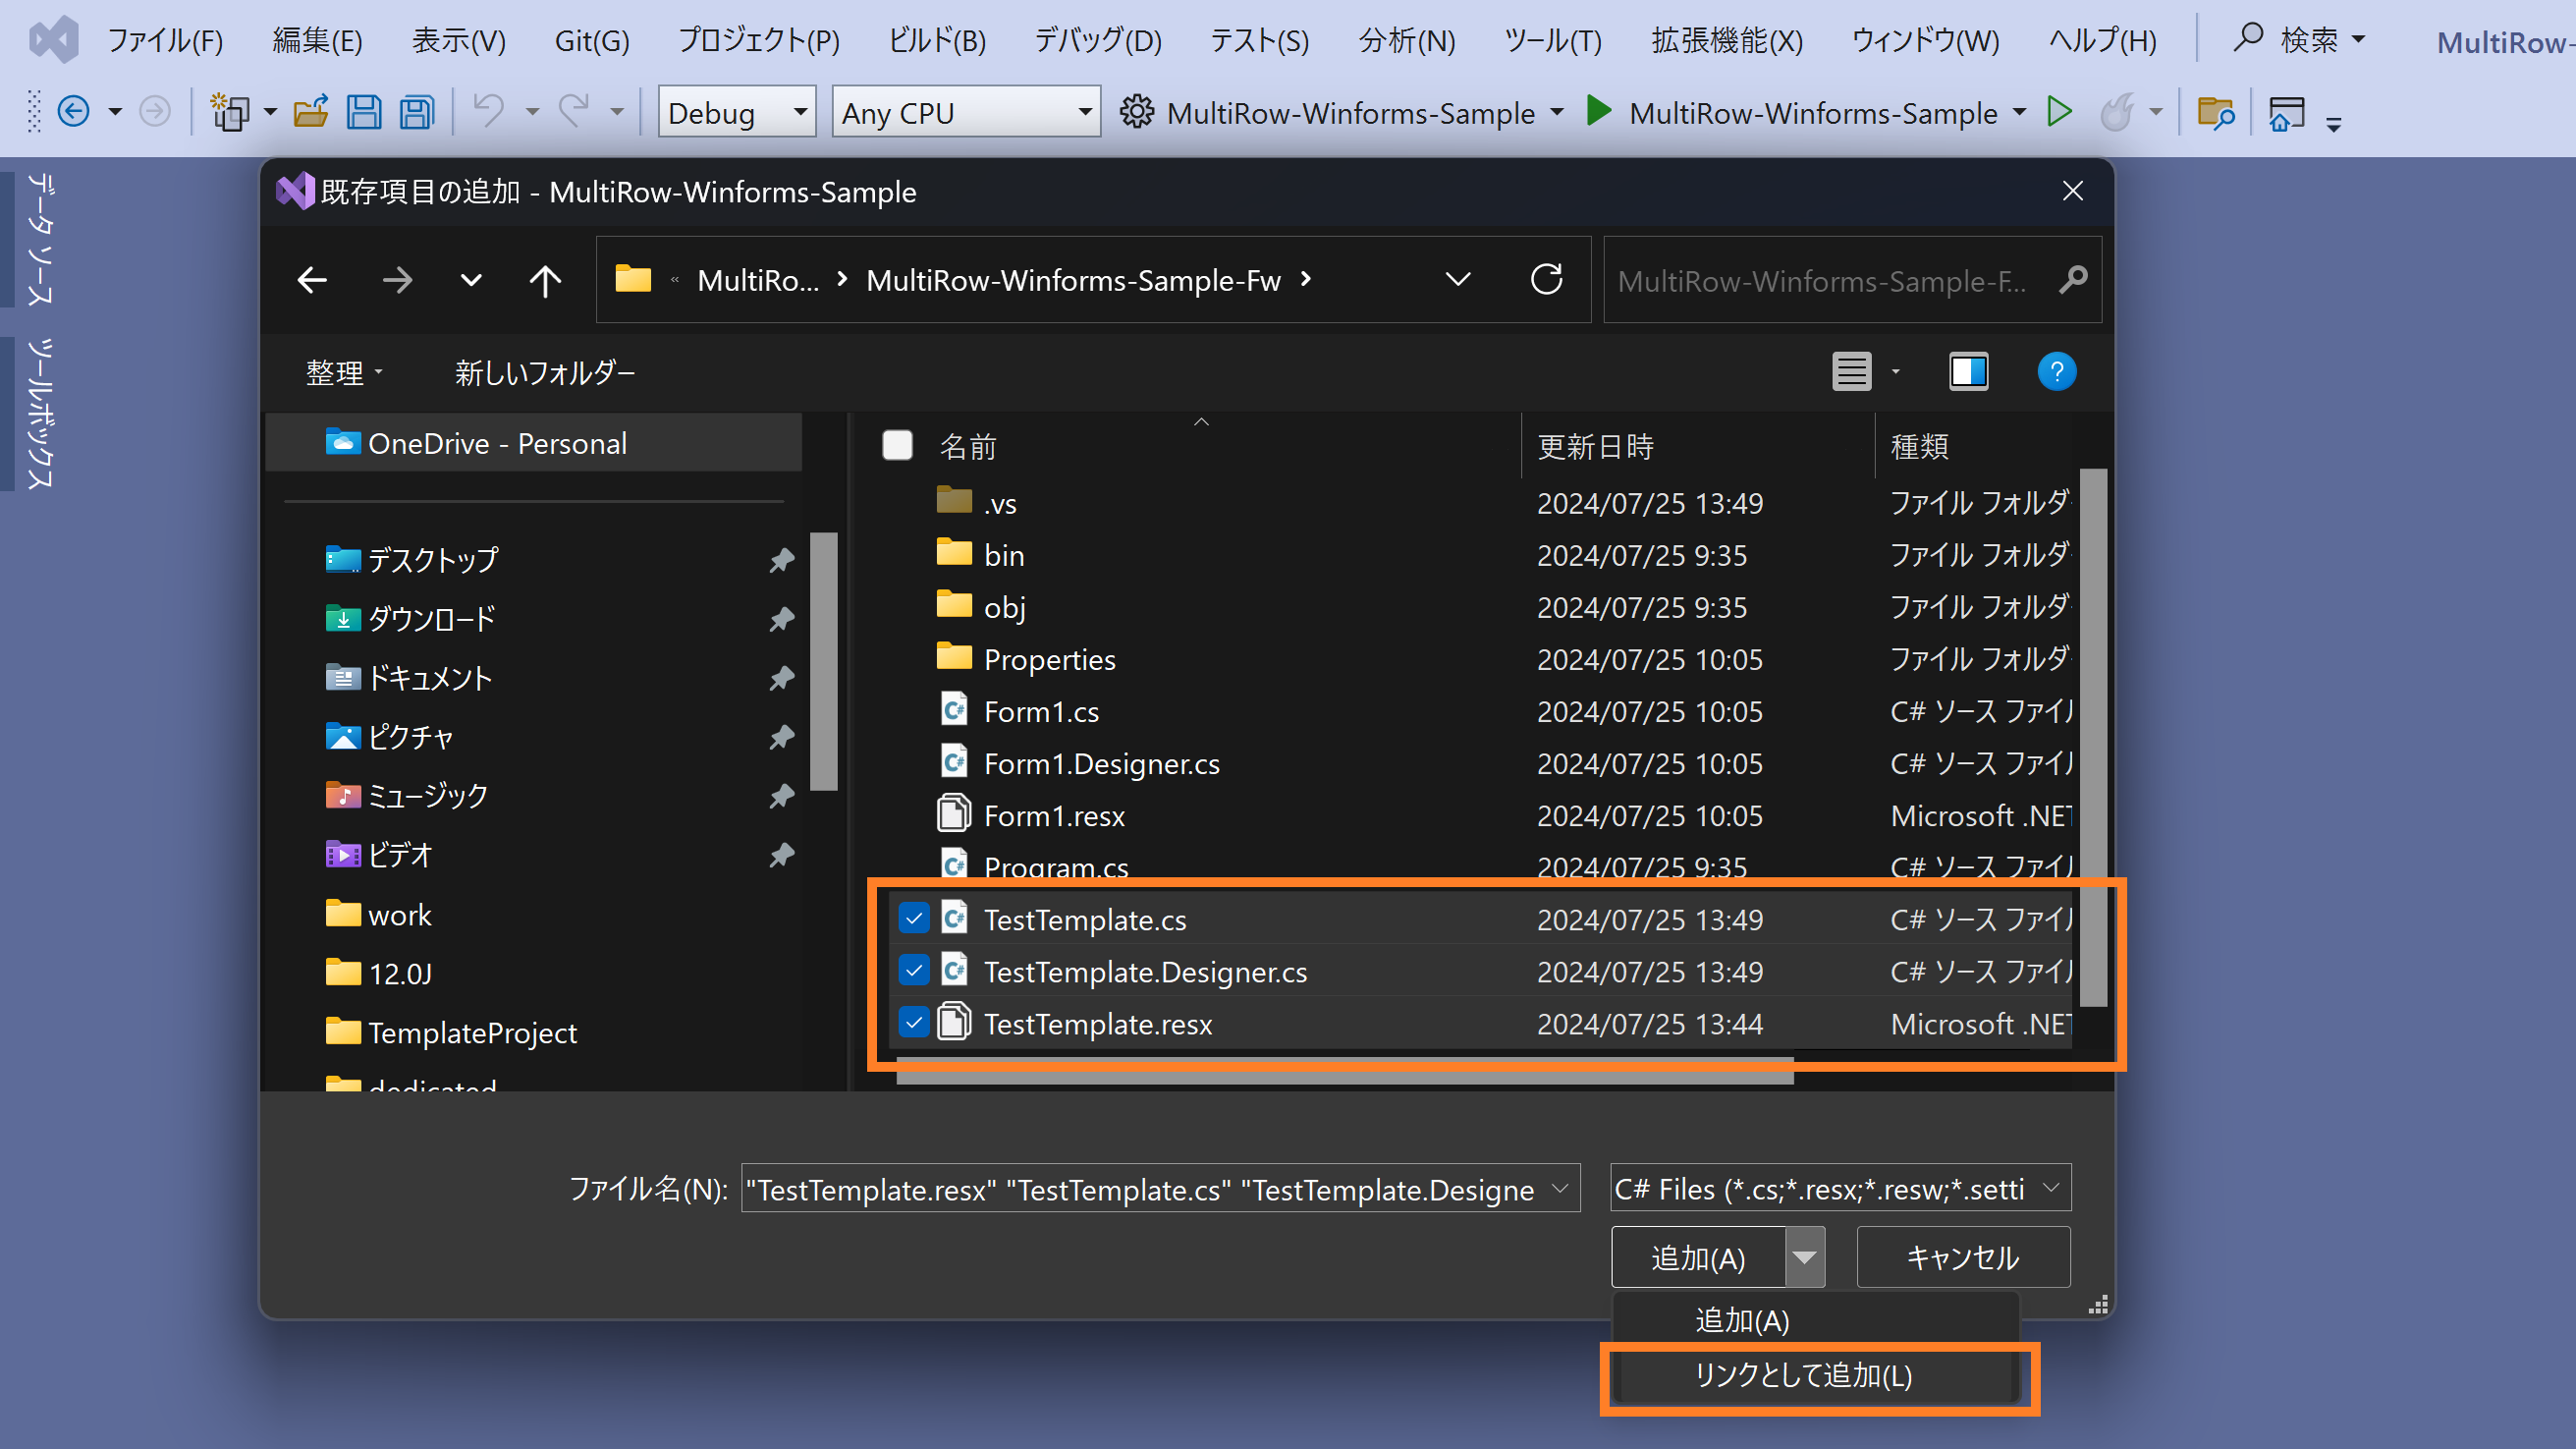Image resolution: width=2576 pixels, height=1449 pixels.
Task: Select the Form1.Designer.cs file row
Action: (x=1478, y=763)
